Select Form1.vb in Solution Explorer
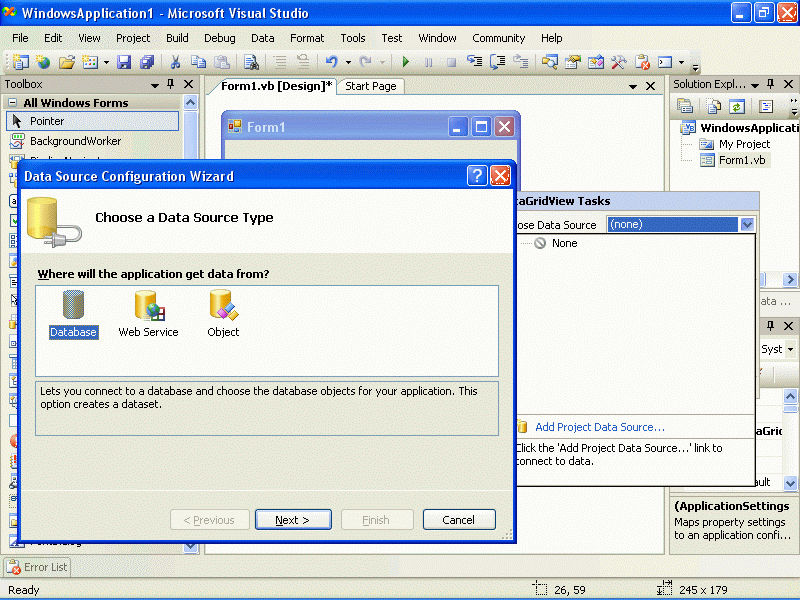Viewport: 800px width, 600px height. (x=742, y=160)
